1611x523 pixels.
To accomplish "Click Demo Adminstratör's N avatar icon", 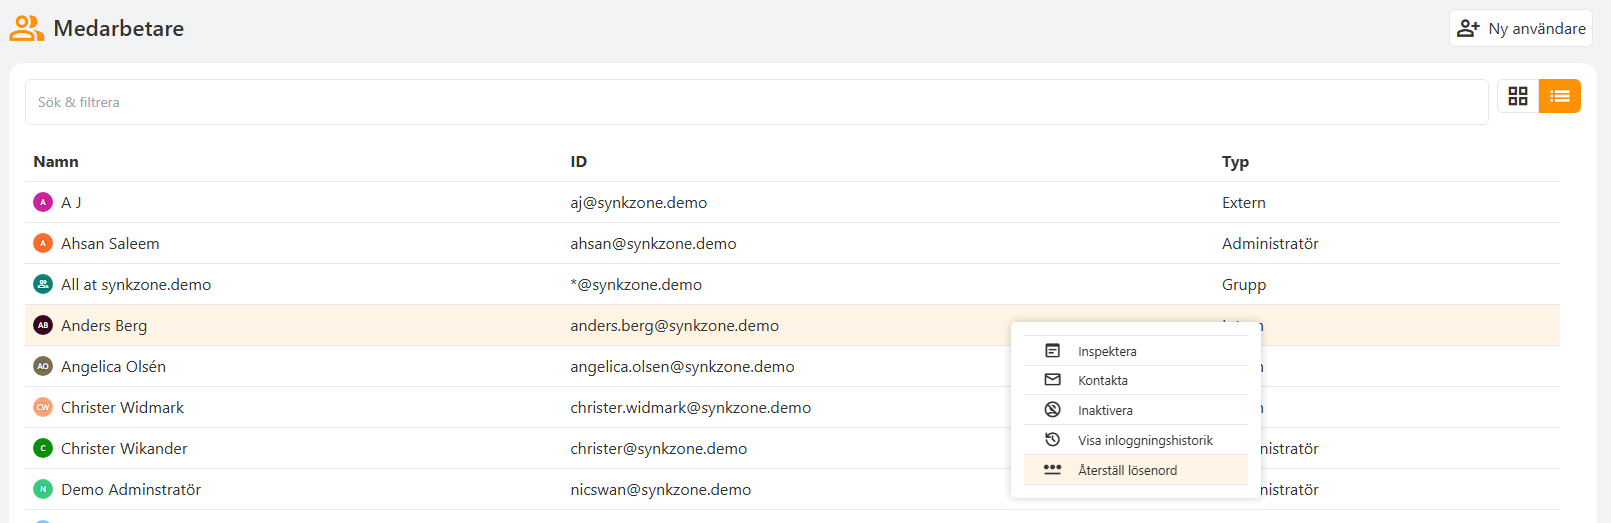I will (43, 489).
